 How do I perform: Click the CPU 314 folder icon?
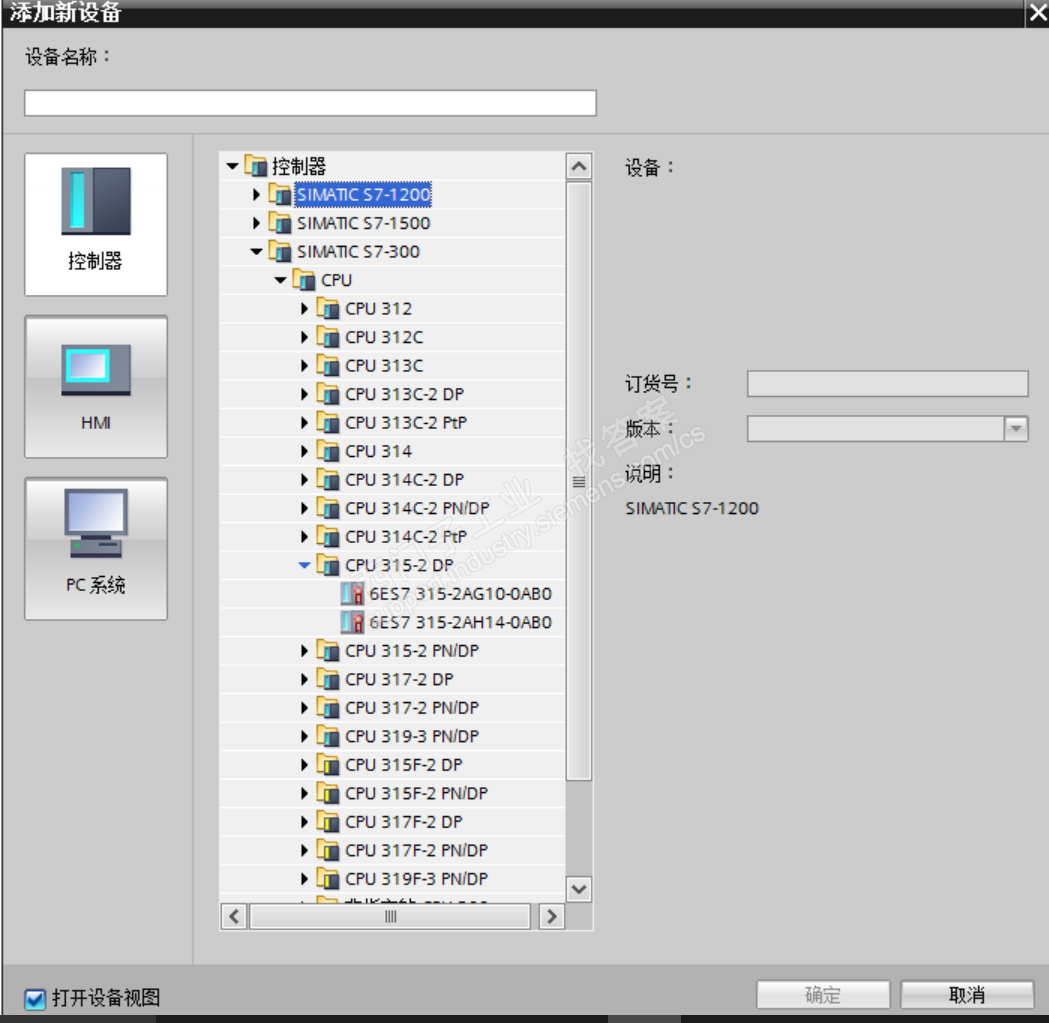click(328, 451)
